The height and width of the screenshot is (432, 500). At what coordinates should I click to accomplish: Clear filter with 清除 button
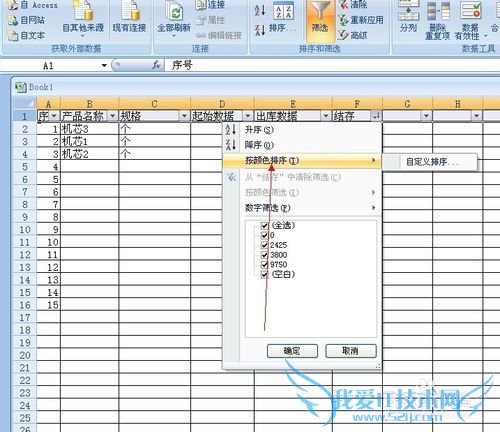pyautogui.click(x=353, y=5)
